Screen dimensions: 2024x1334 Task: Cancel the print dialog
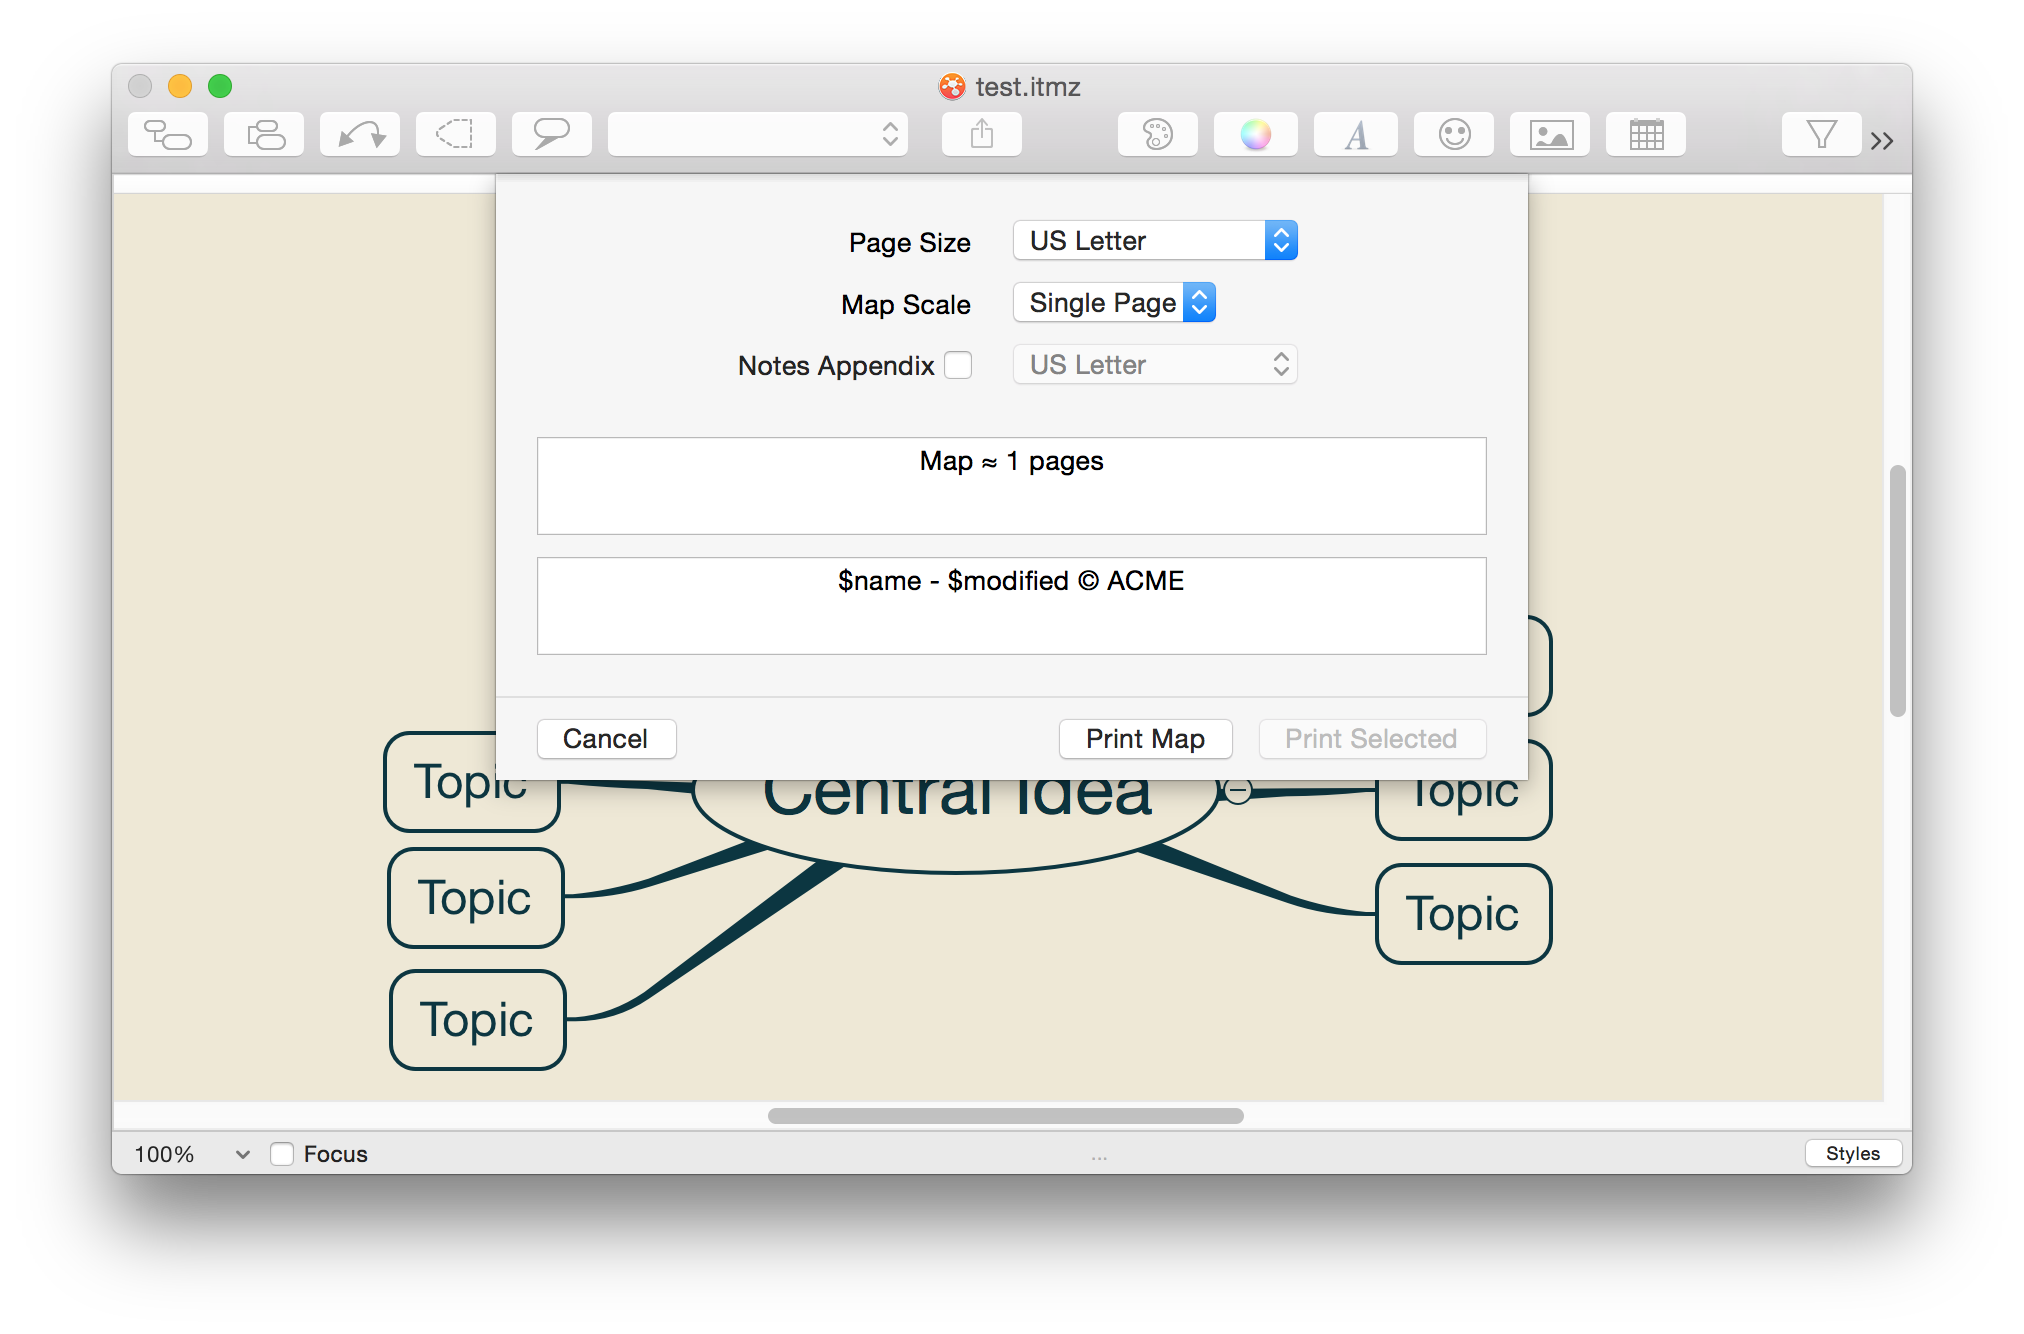click(x=606, y=739)
